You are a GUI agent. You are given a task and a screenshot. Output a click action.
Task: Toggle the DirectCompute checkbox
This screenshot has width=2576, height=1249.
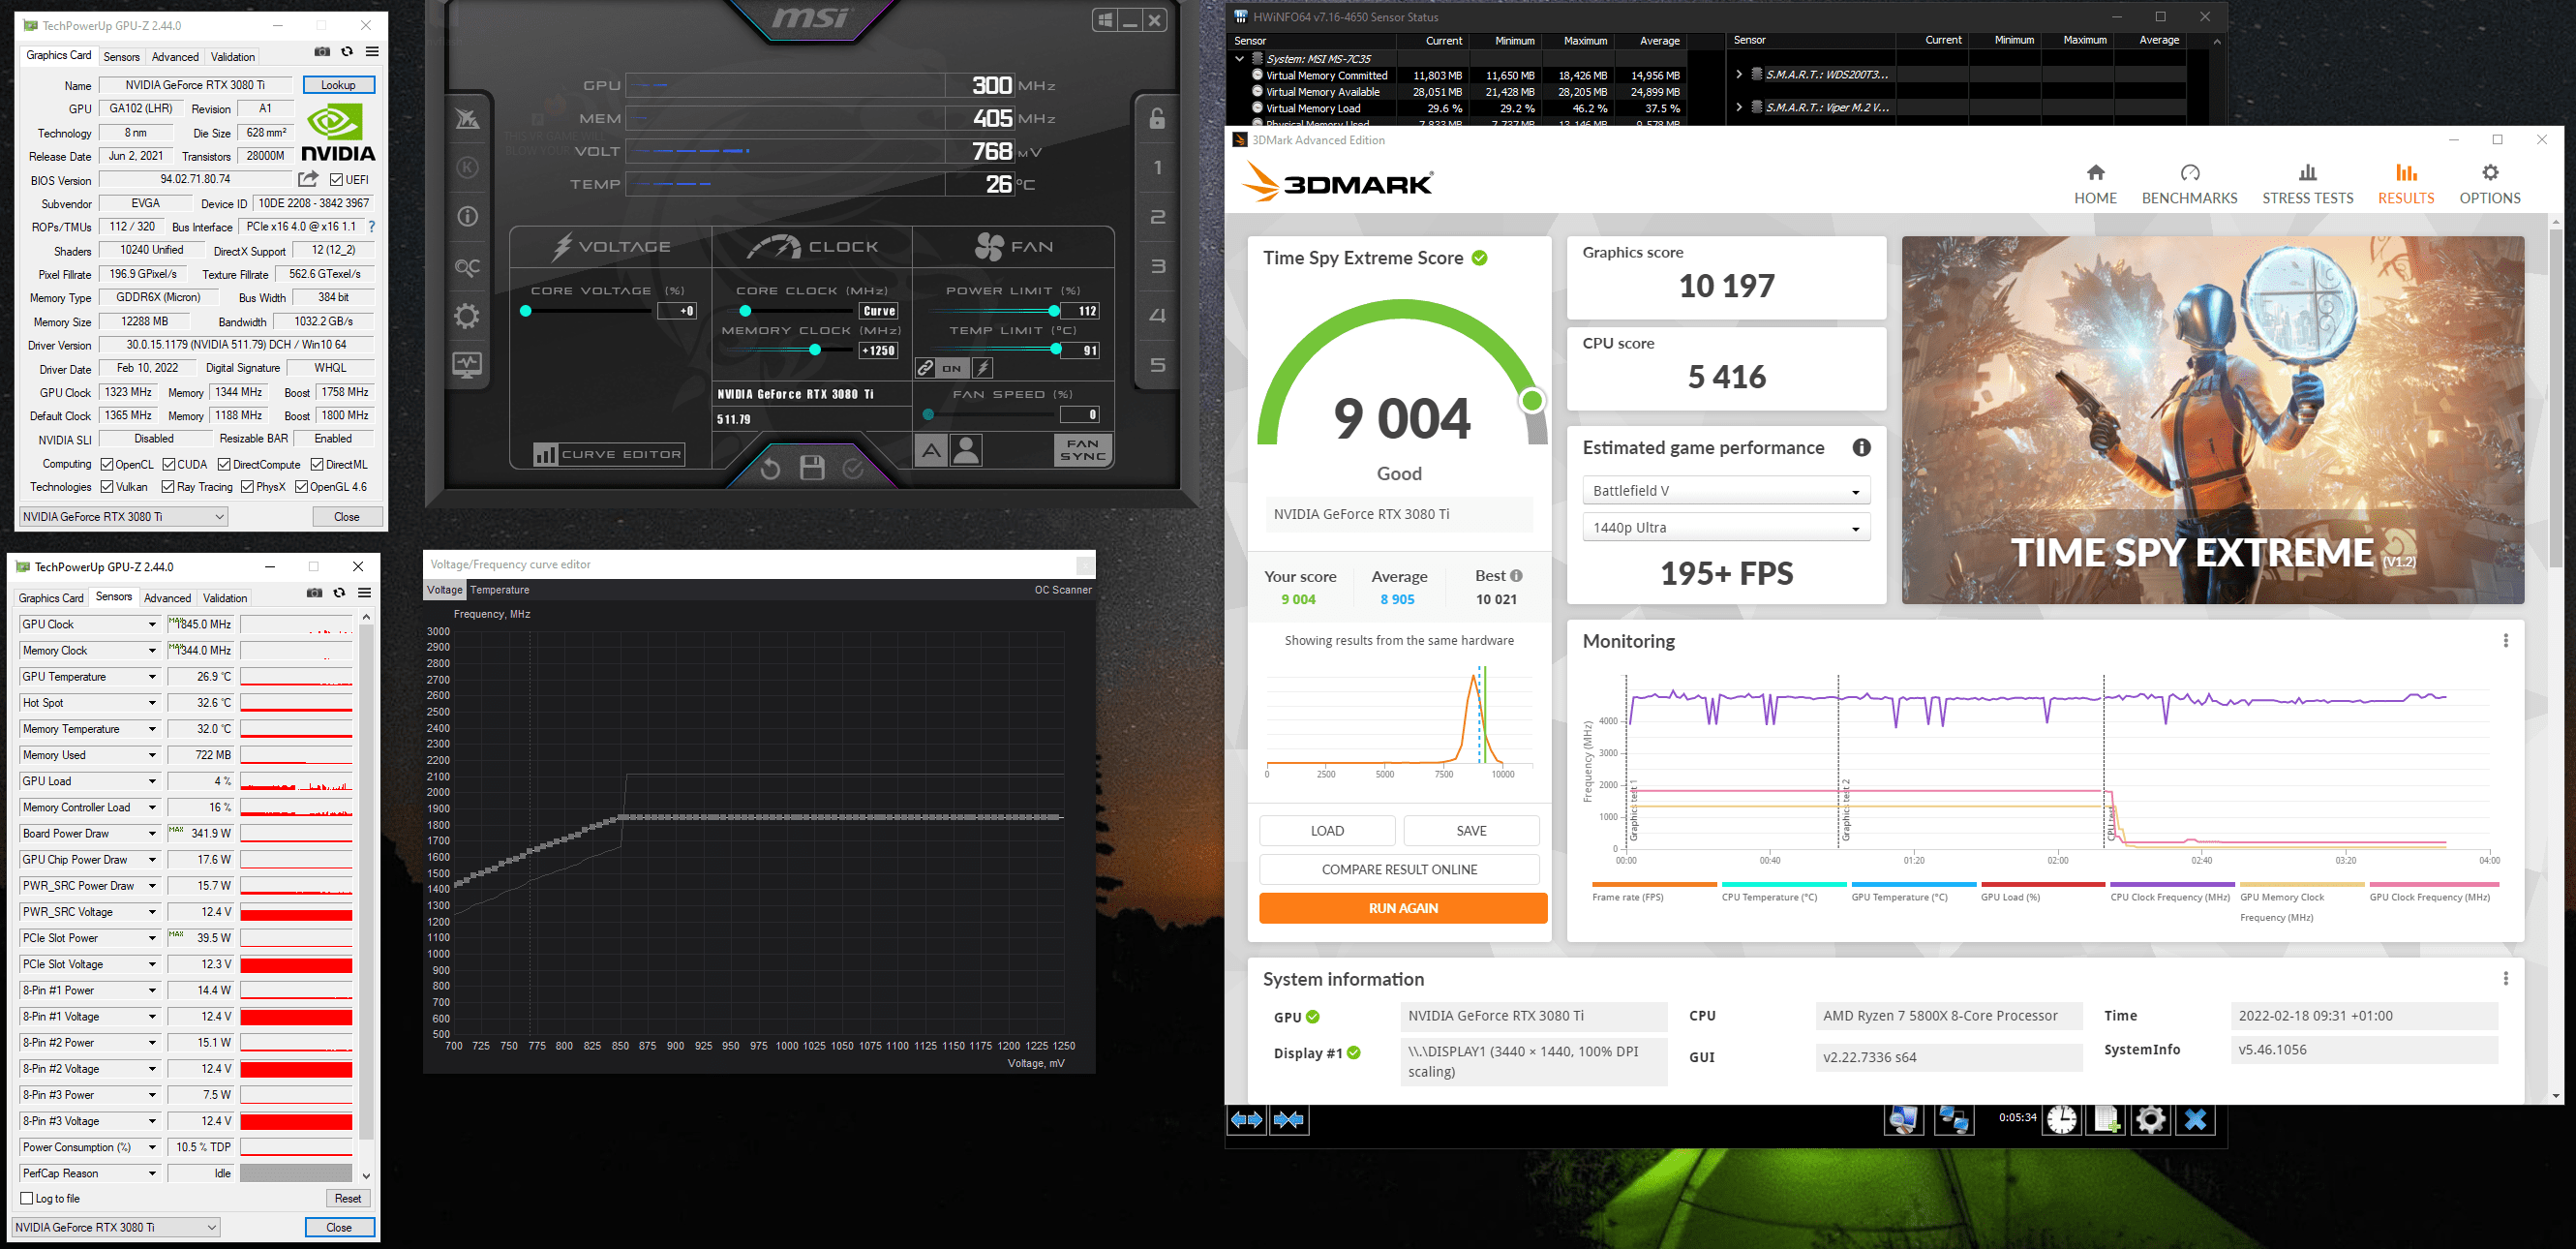tap(224, 465)
